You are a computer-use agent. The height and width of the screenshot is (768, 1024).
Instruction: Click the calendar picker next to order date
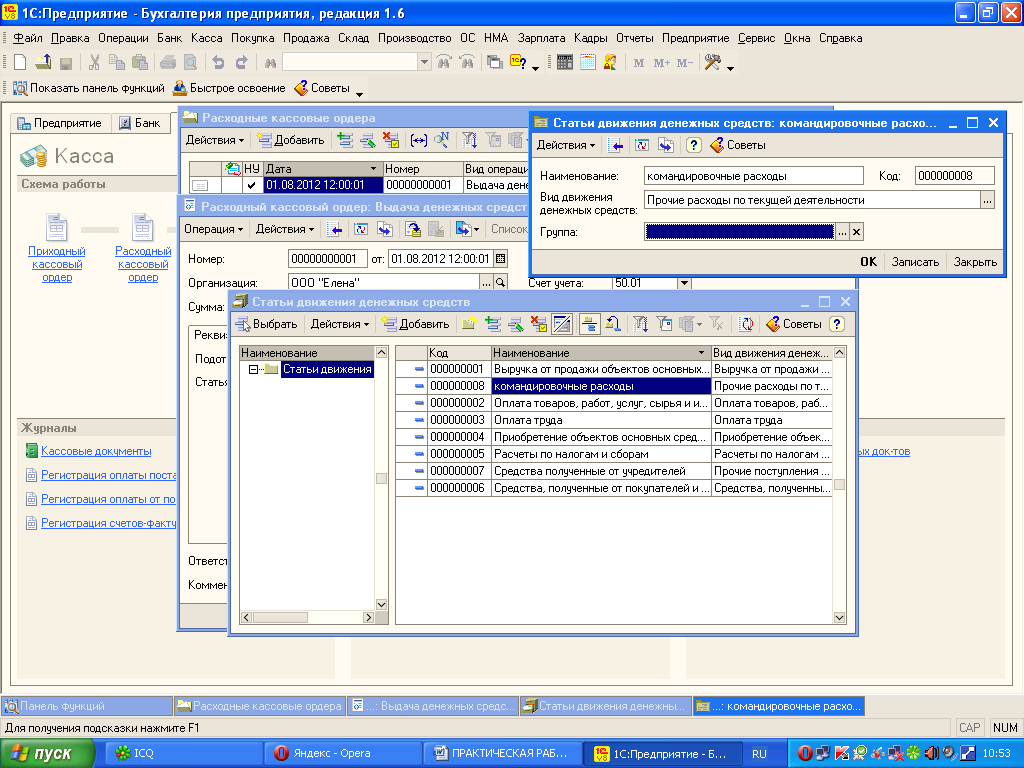[x=501, y=259]
